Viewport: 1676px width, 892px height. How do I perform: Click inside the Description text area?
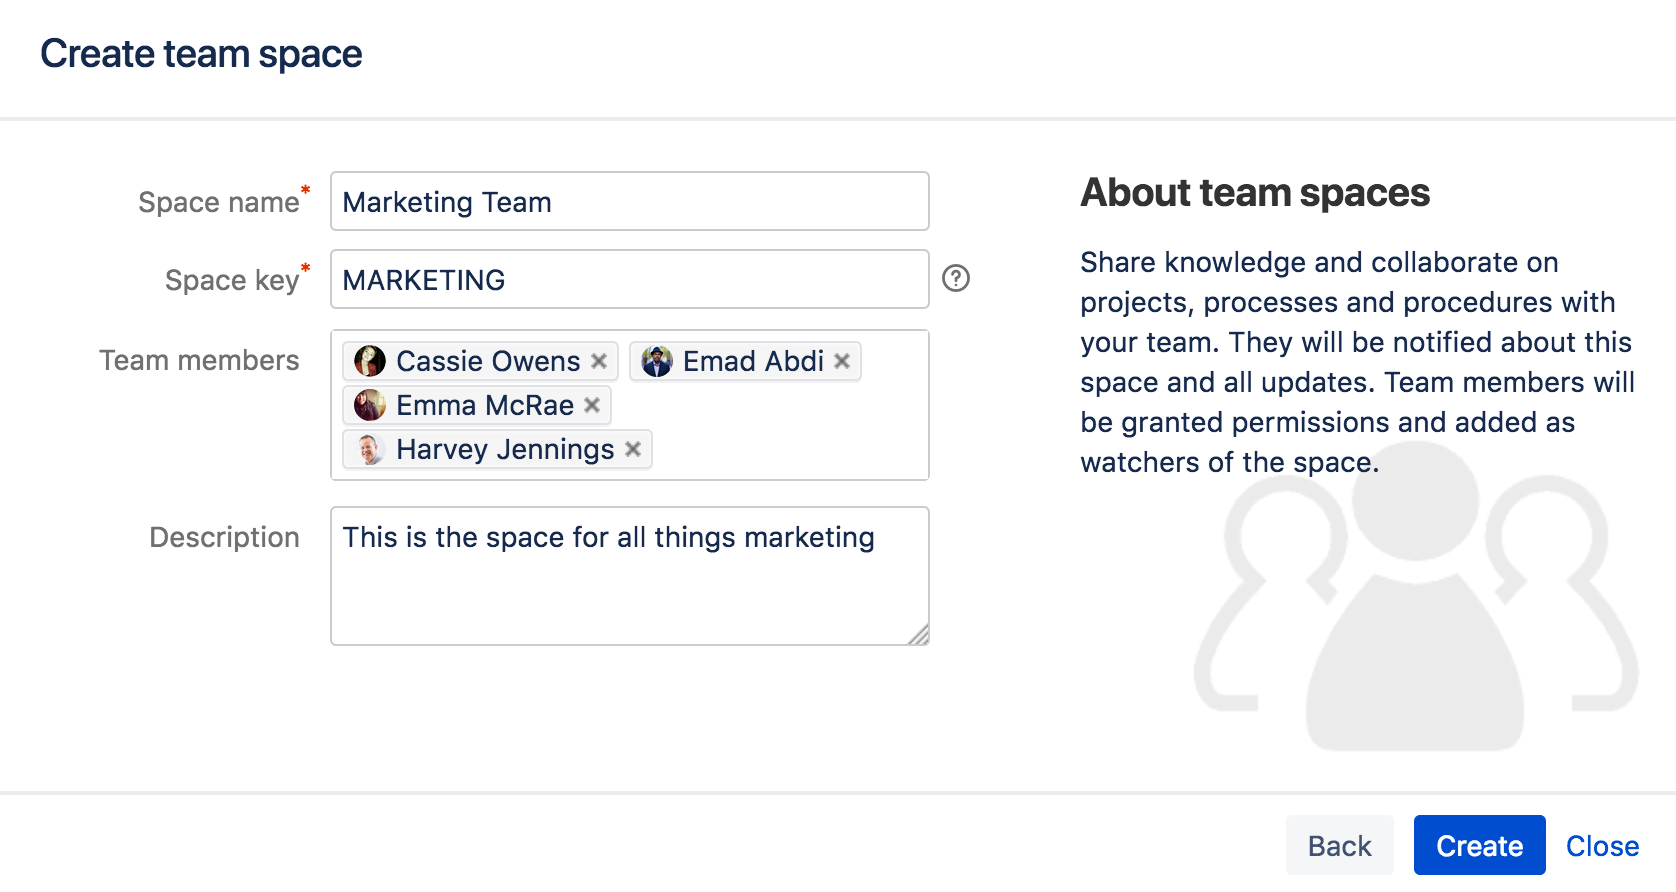pos(630,590)
